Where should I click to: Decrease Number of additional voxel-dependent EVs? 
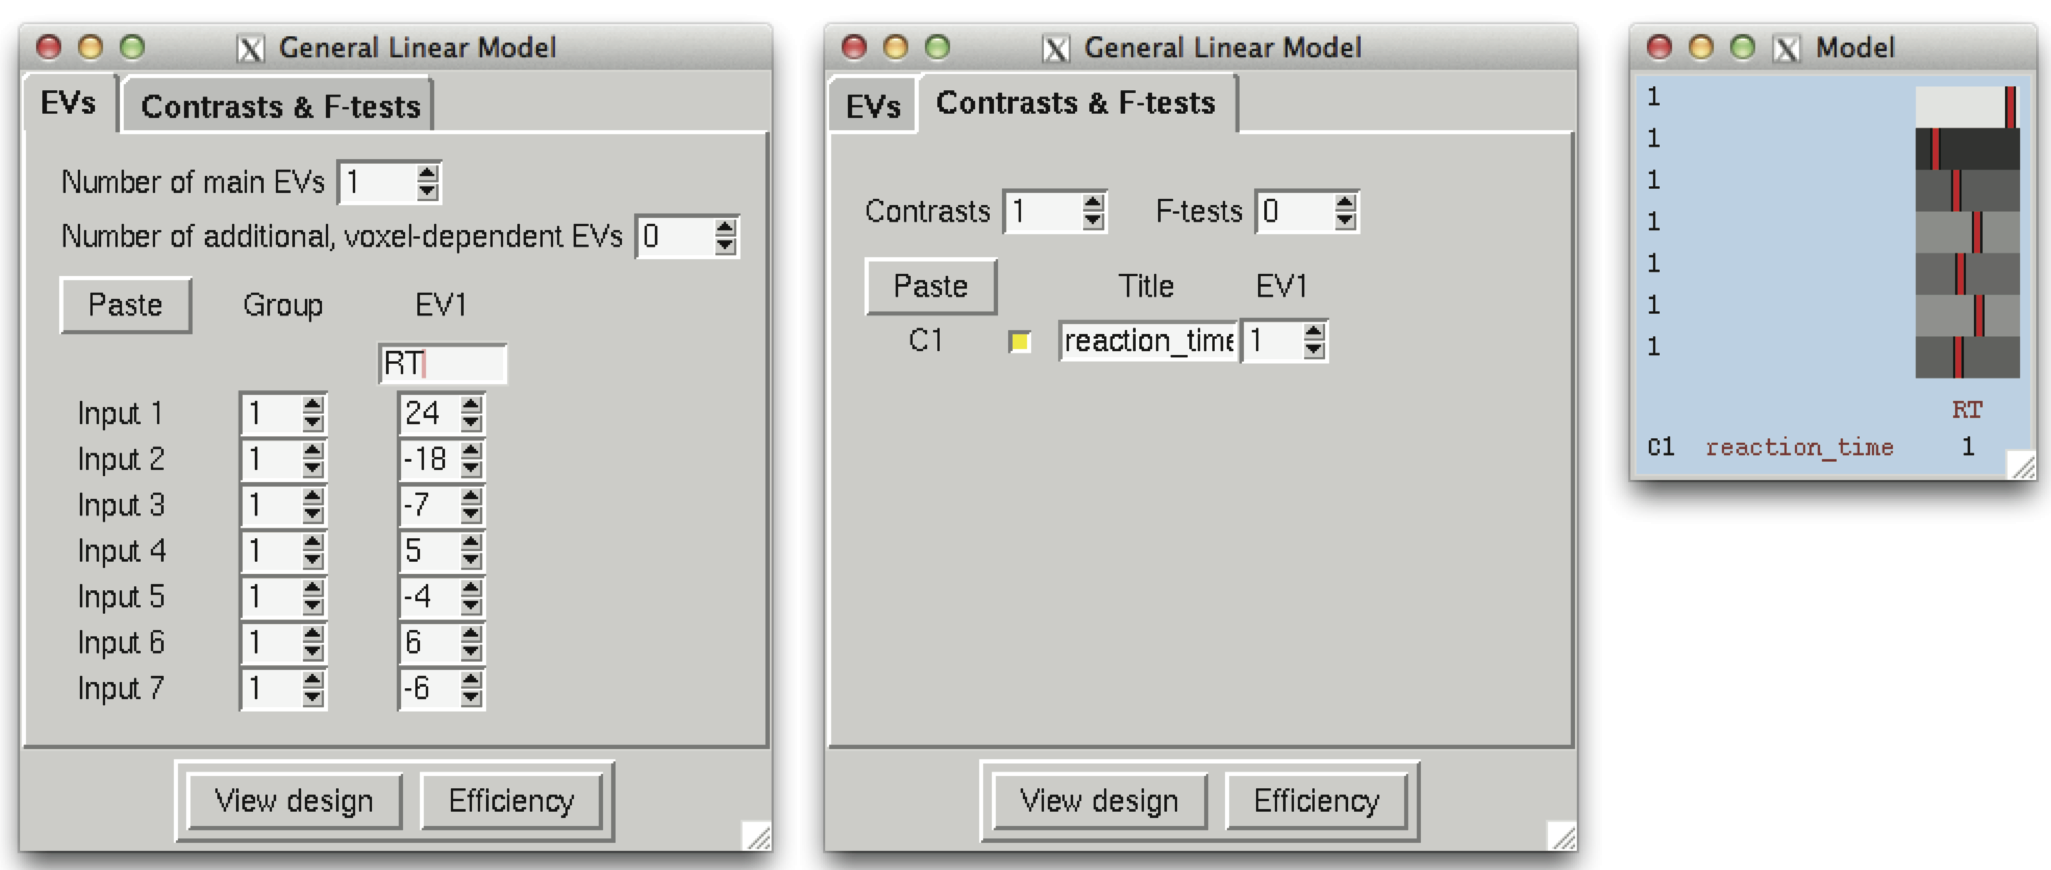tap(723, 244)
